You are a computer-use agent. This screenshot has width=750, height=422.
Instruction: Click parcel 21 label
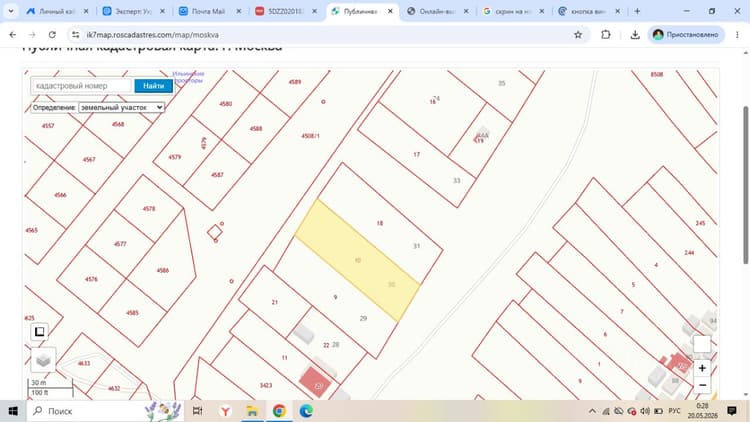click(x=275, y=302)
